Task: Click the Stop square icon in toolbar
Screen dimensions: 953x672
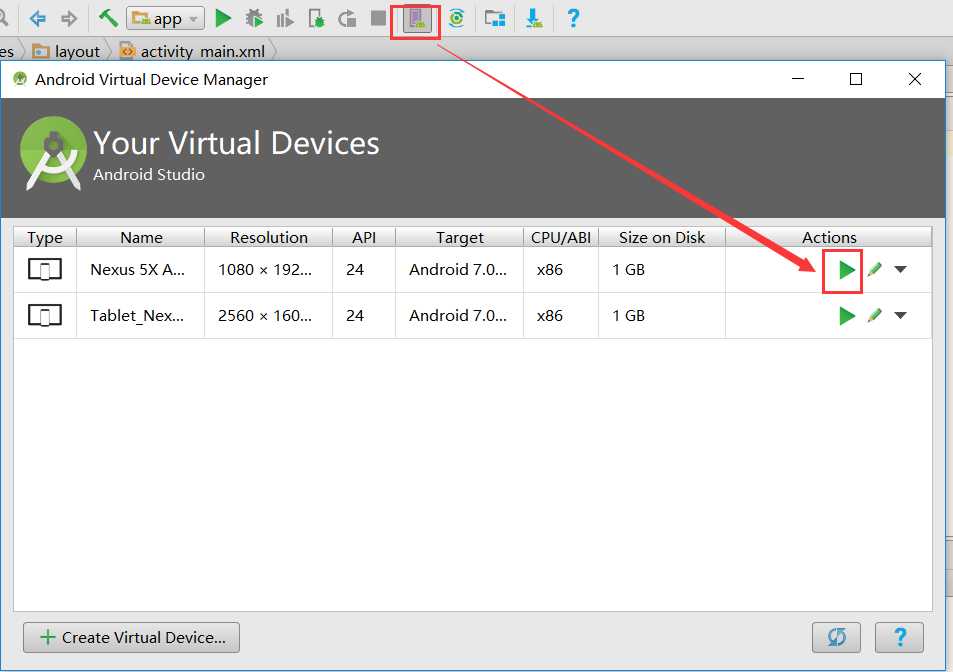Action: [x=378, y=18]
